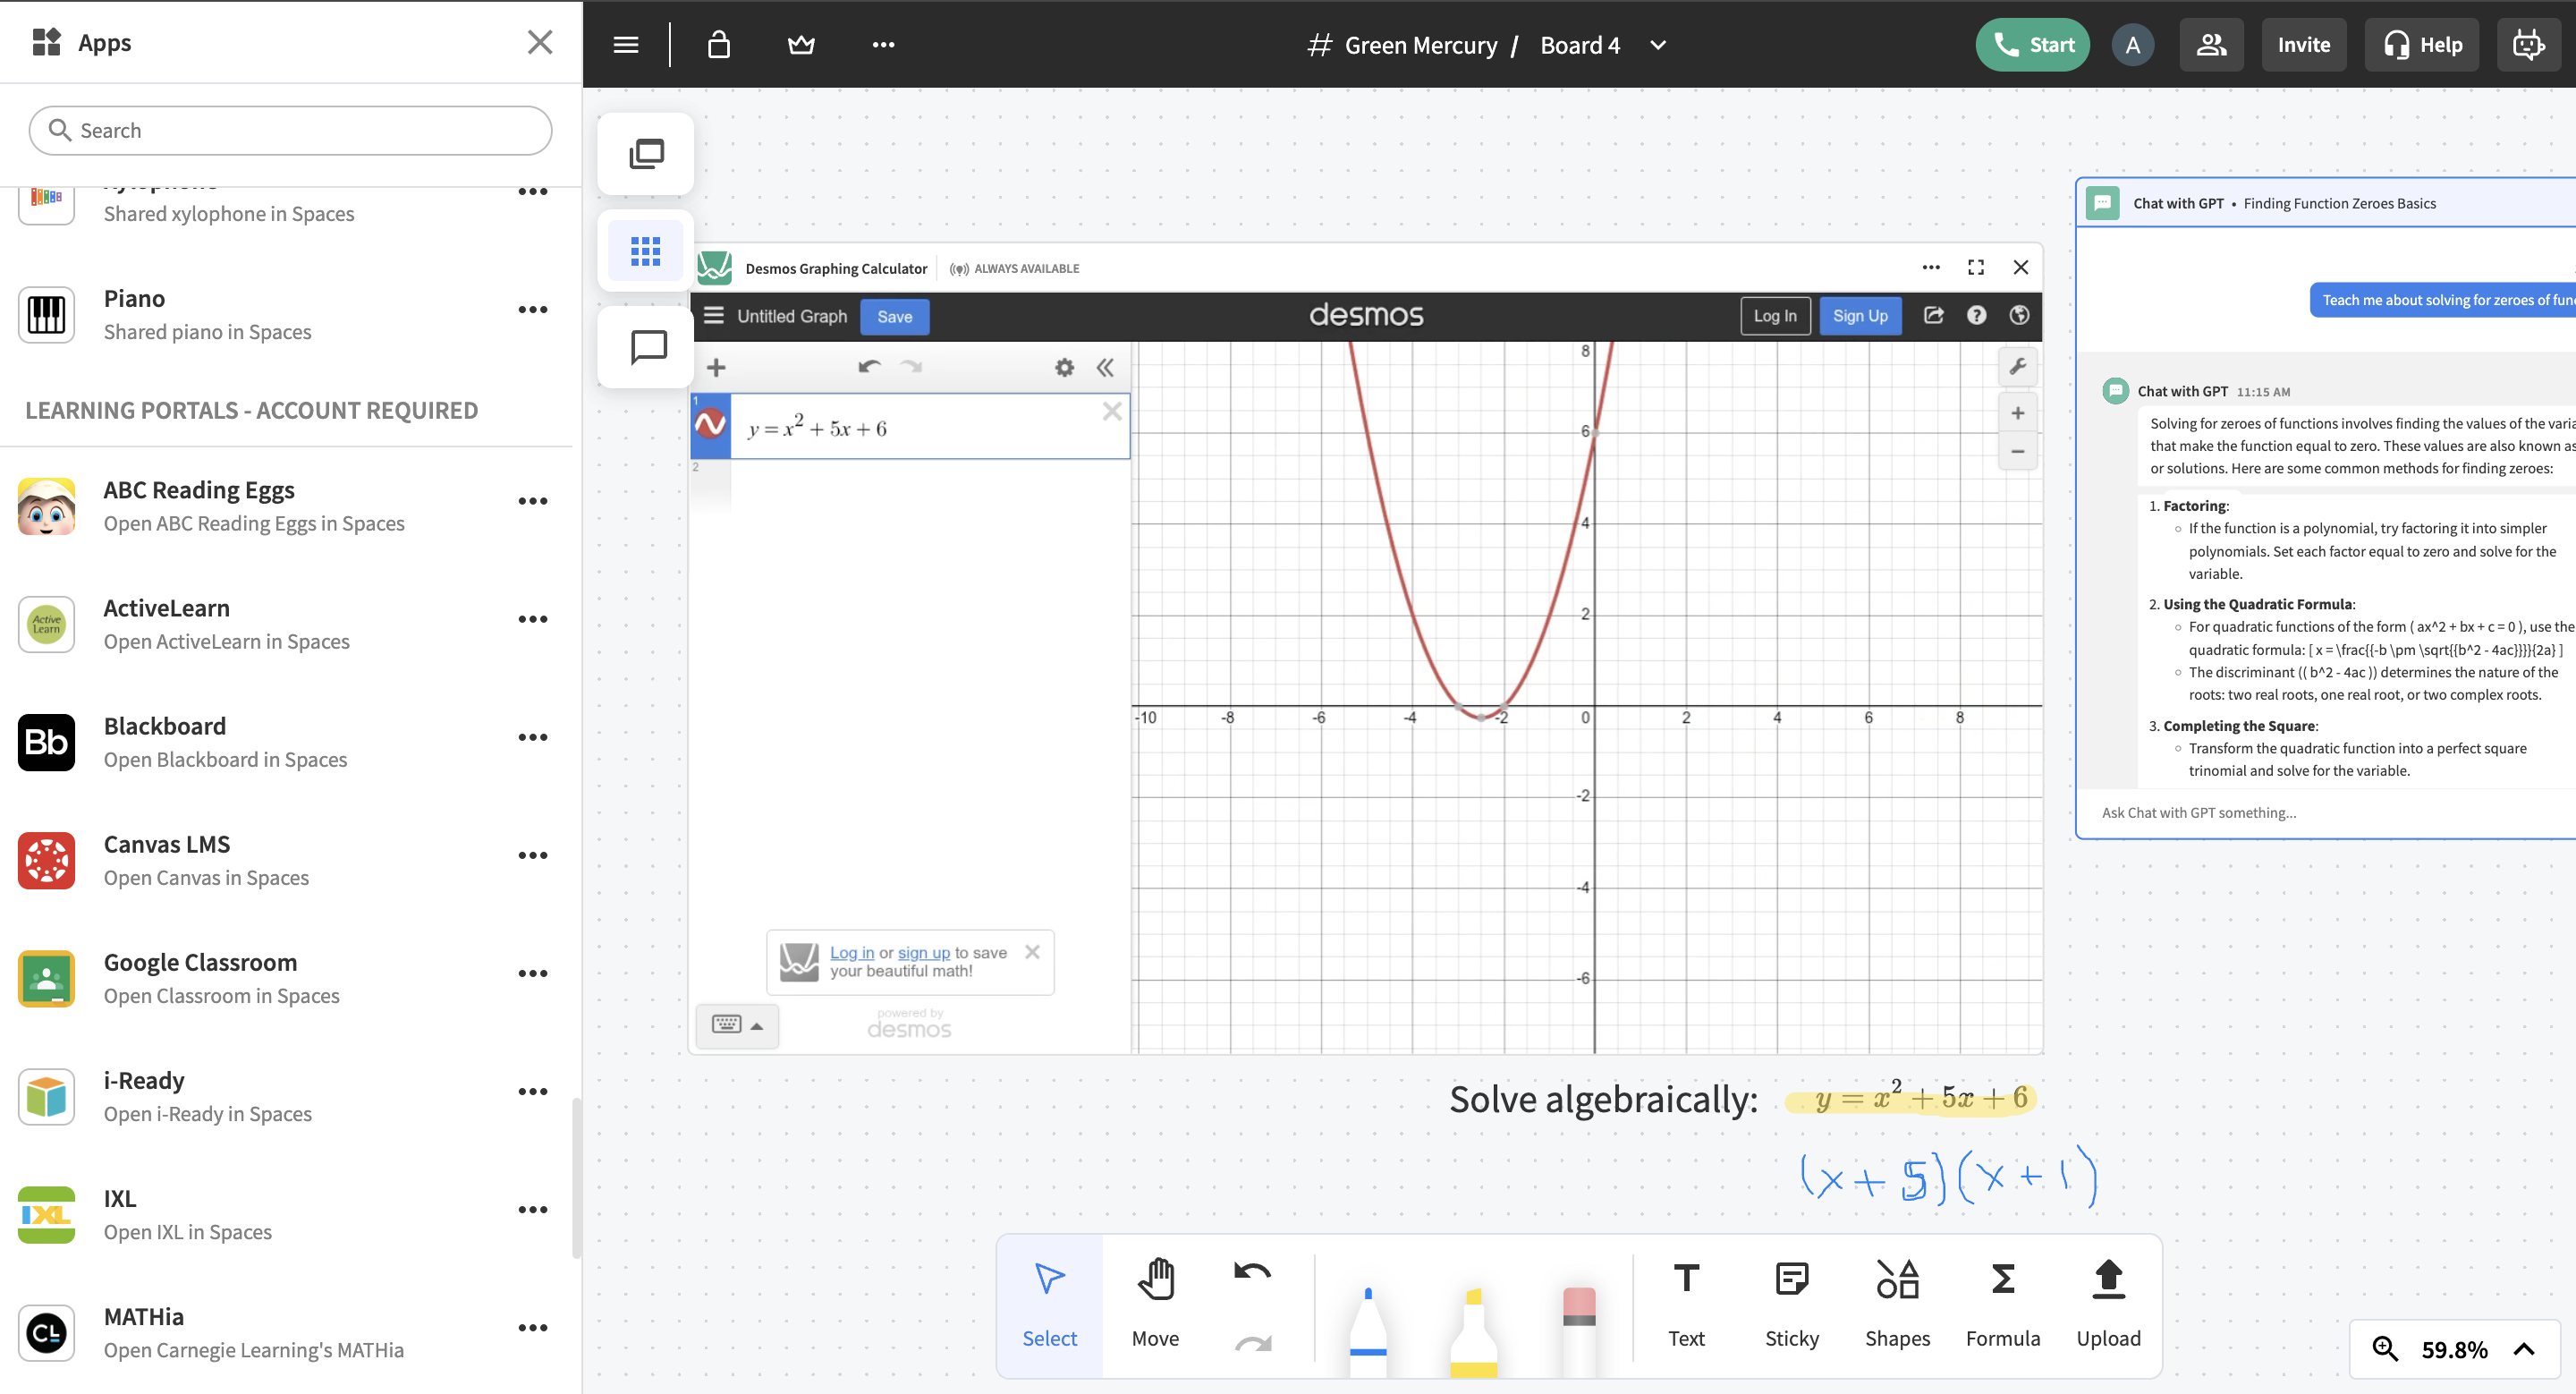Show the Desmos on-screen keyboard
The image size is (2576, 1394).
click(x=737, y=1025)
